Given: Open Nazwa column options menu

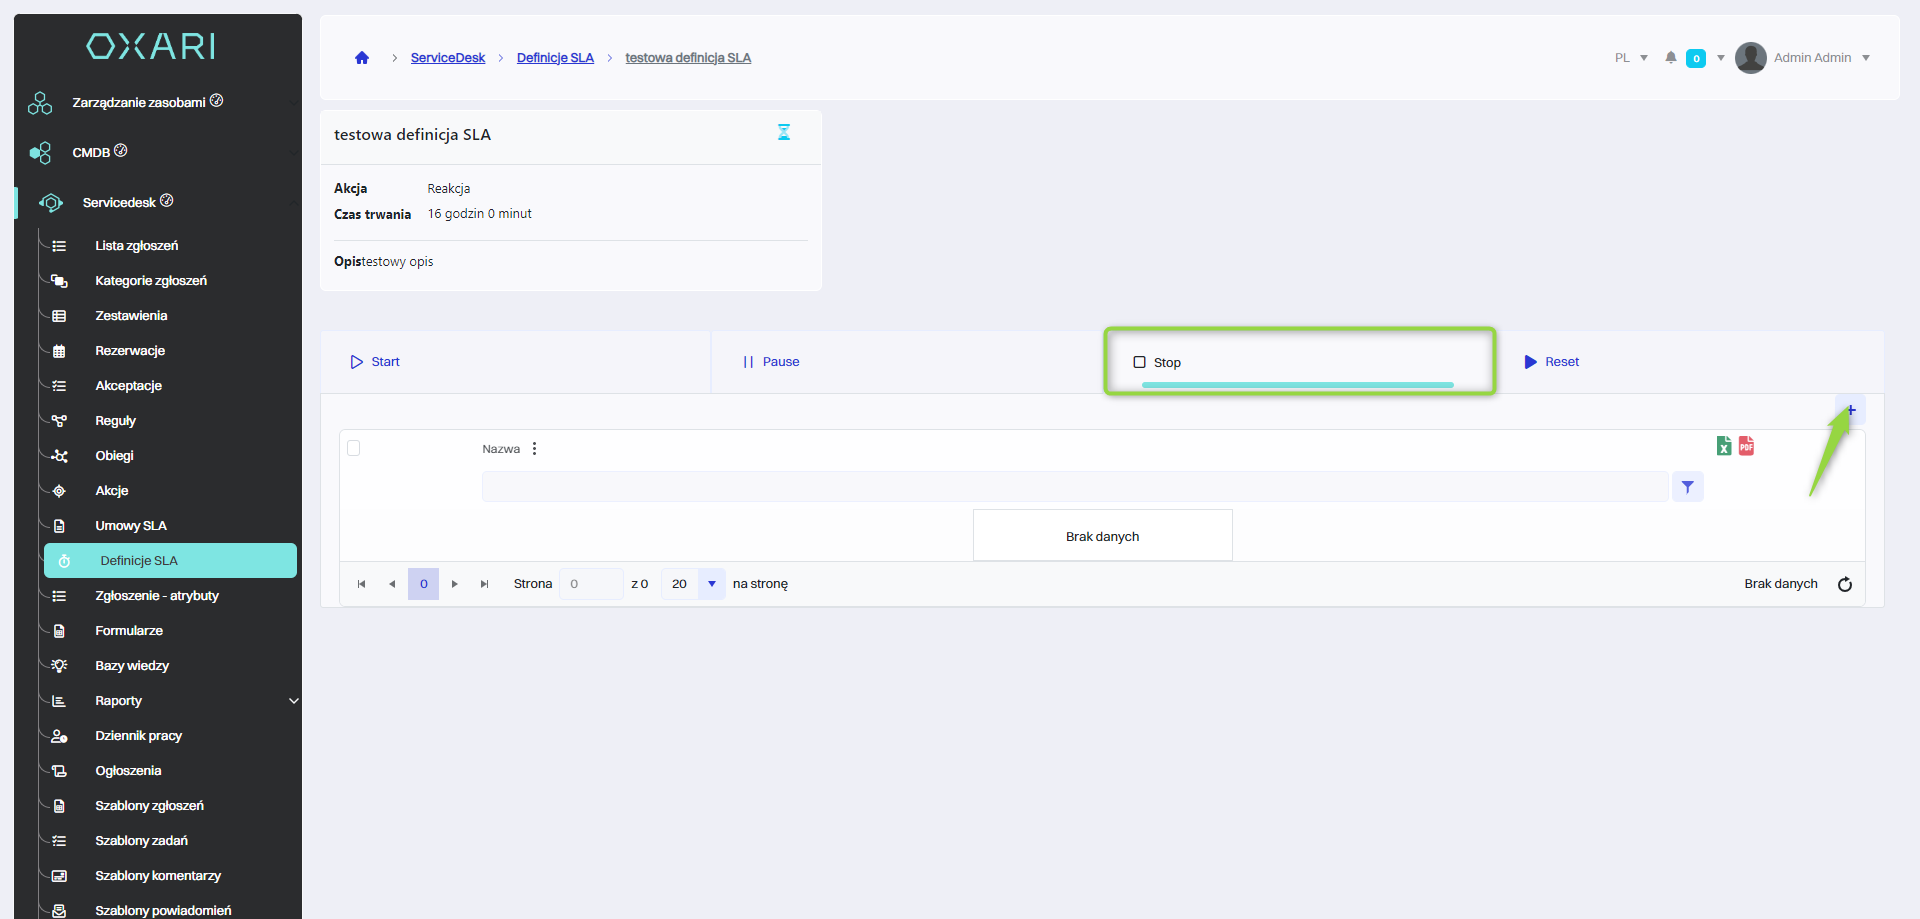Looking at the screenshot, I should click(535, 449).
